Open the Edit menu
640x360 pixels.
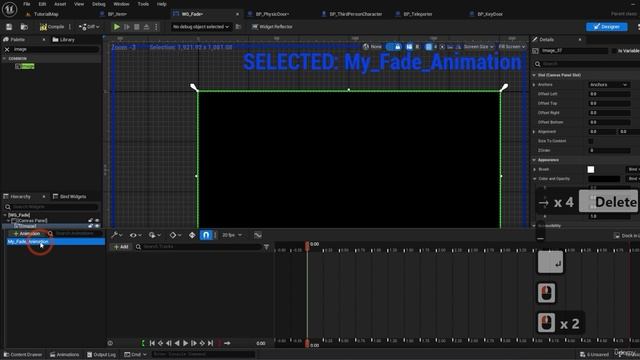42,4
